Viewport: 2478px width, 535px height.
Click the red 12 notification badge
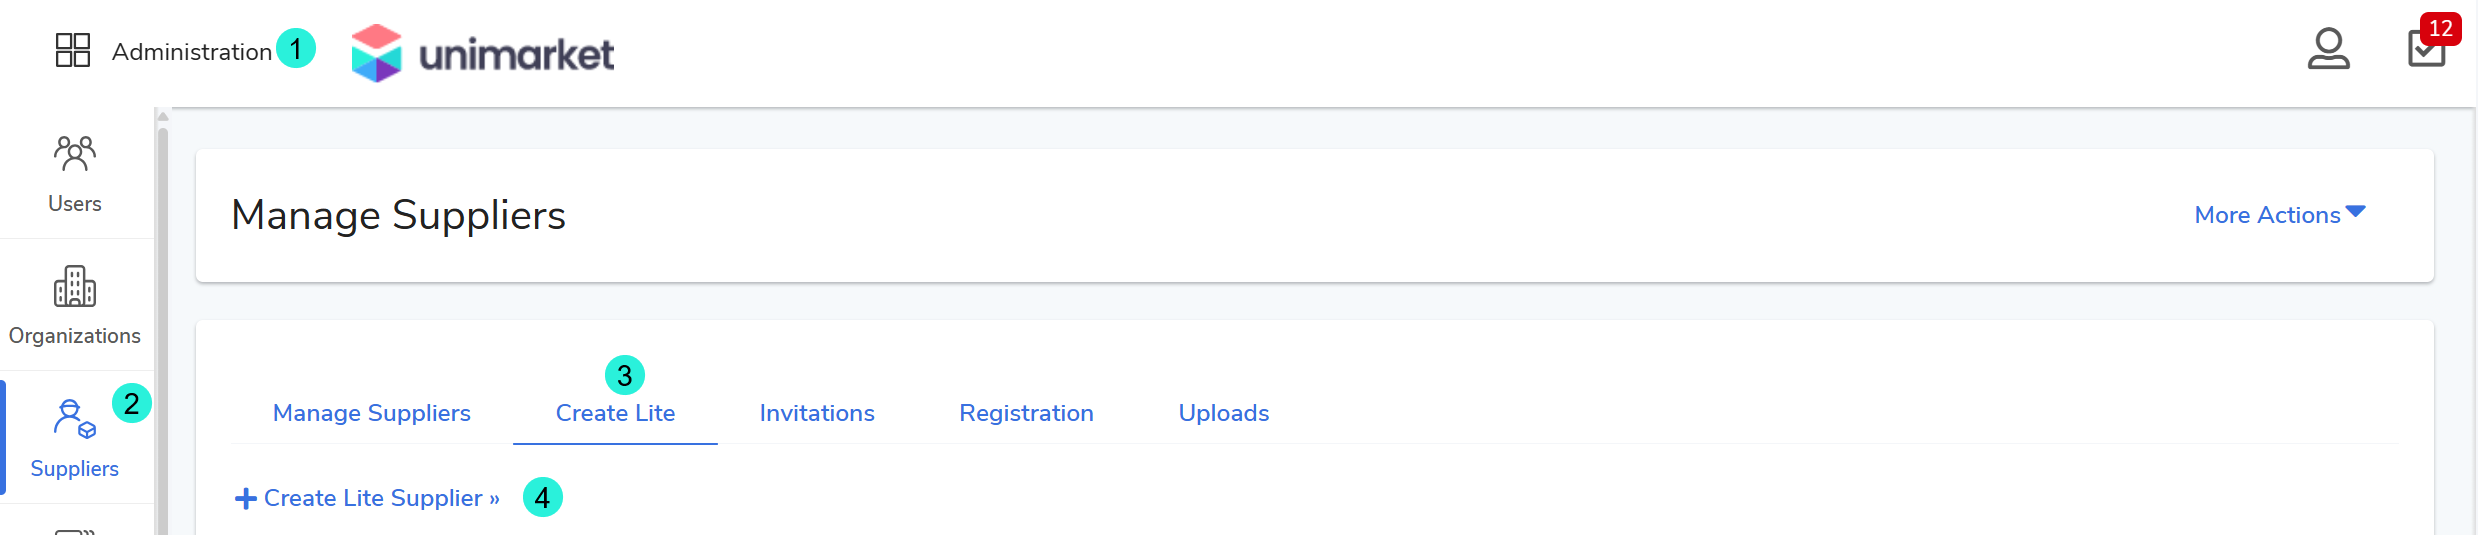(x=2440, y=28)
